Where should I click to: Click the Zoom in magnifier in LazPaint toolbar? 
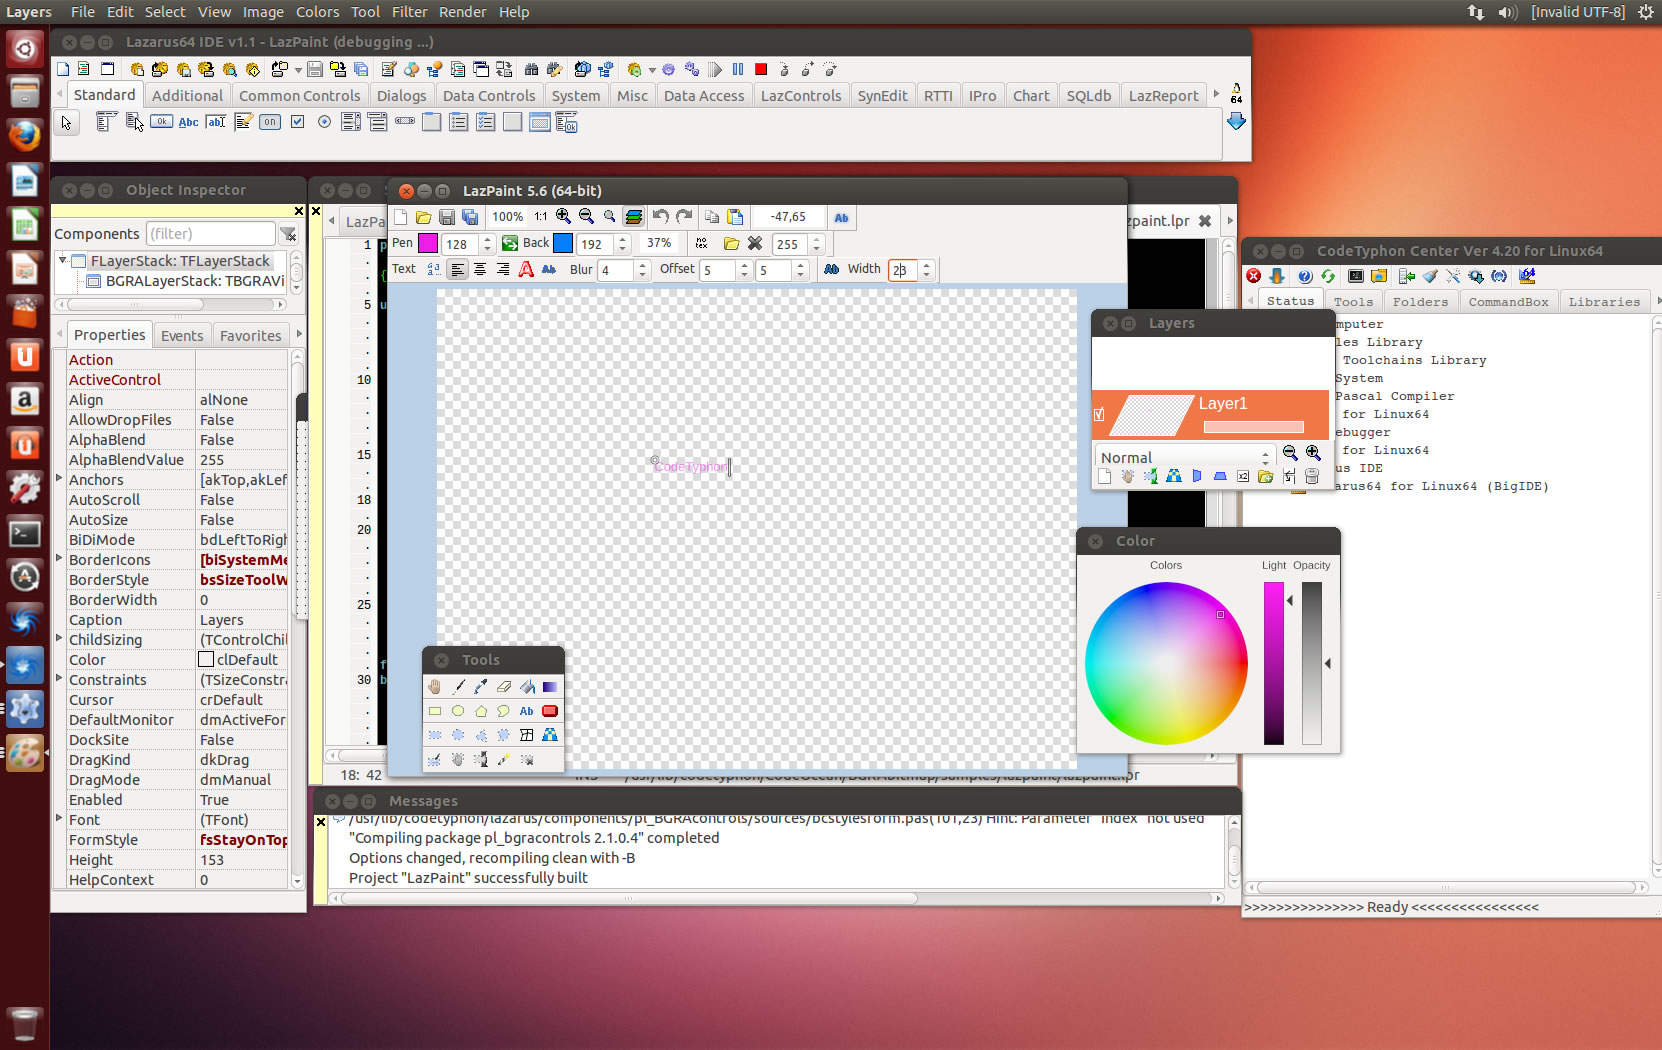click(564, 217)
